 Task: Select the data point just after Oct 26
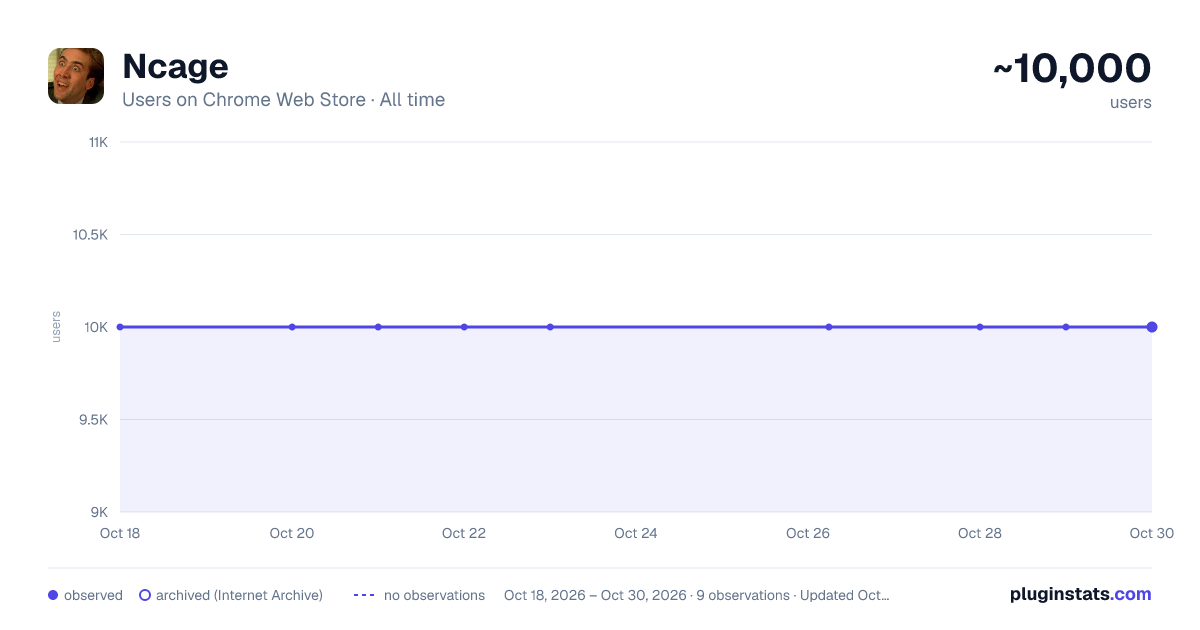pos(829,327)
